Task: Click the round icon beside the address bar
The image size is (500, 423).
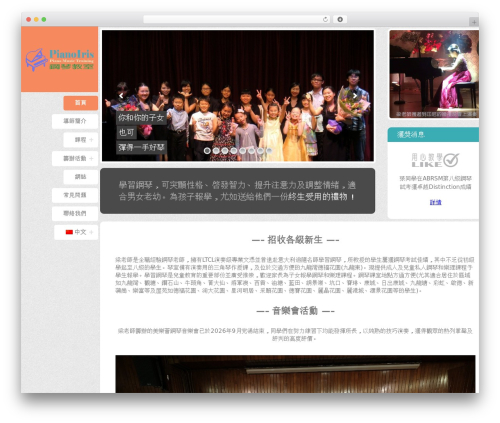Action: pyautogui.click(x=340, y=20)
